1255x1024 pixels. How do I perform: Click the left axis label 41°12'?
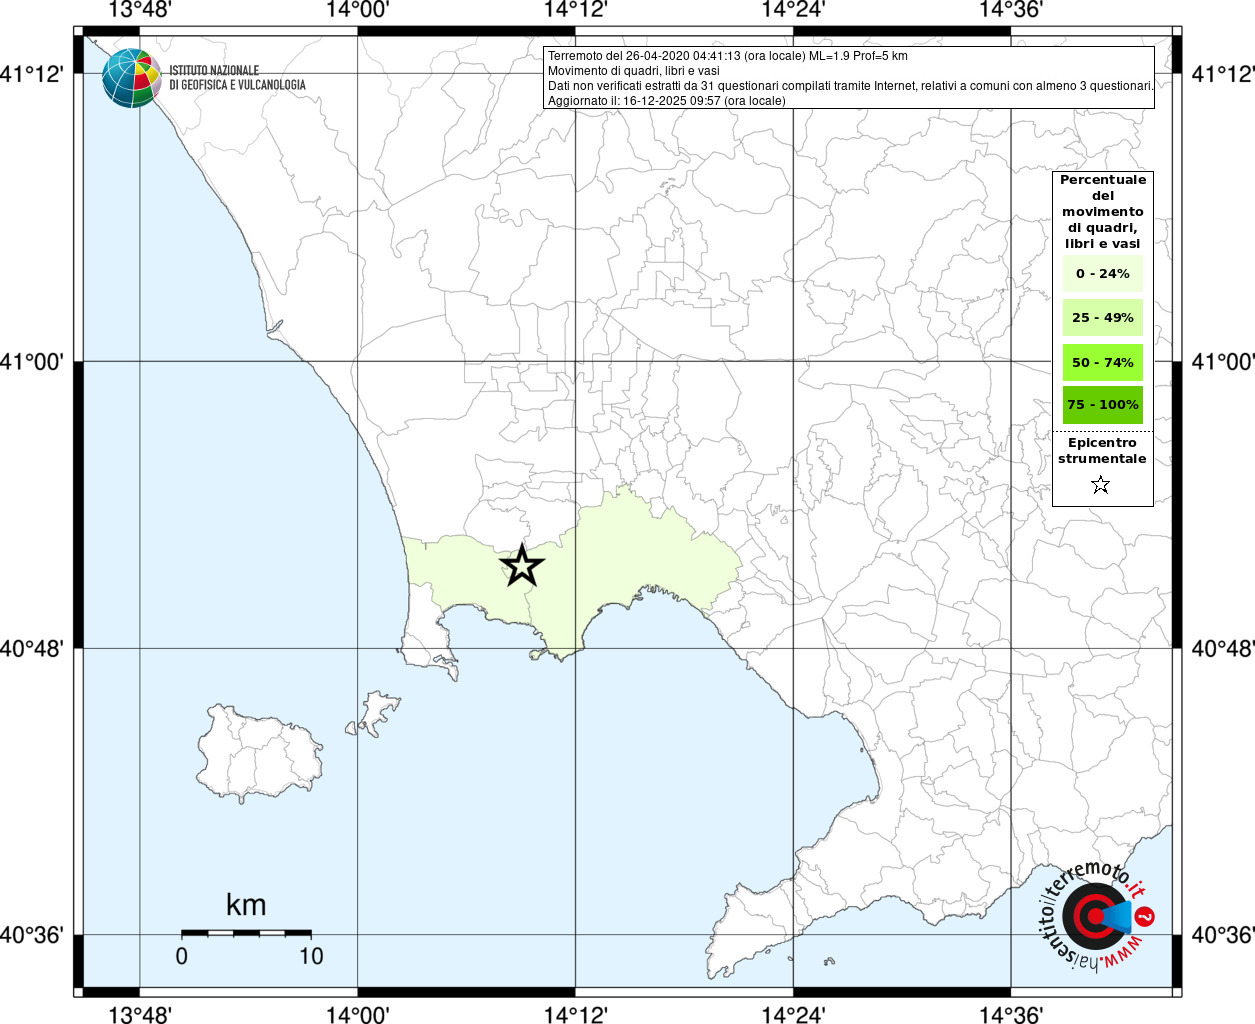(32, 74)
